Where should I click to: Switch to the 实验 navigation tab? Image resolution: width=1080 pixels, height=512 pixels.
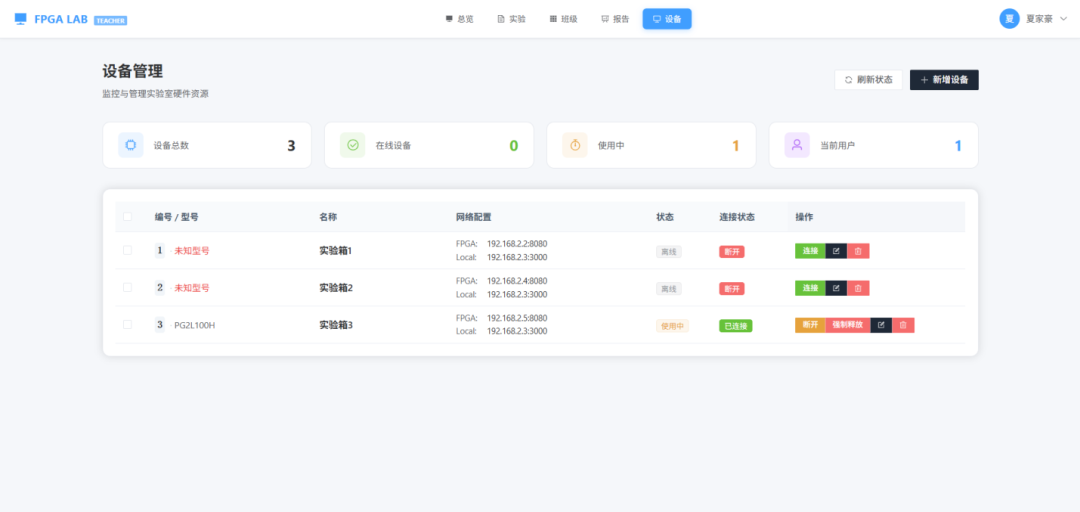[x=511, y=19]
